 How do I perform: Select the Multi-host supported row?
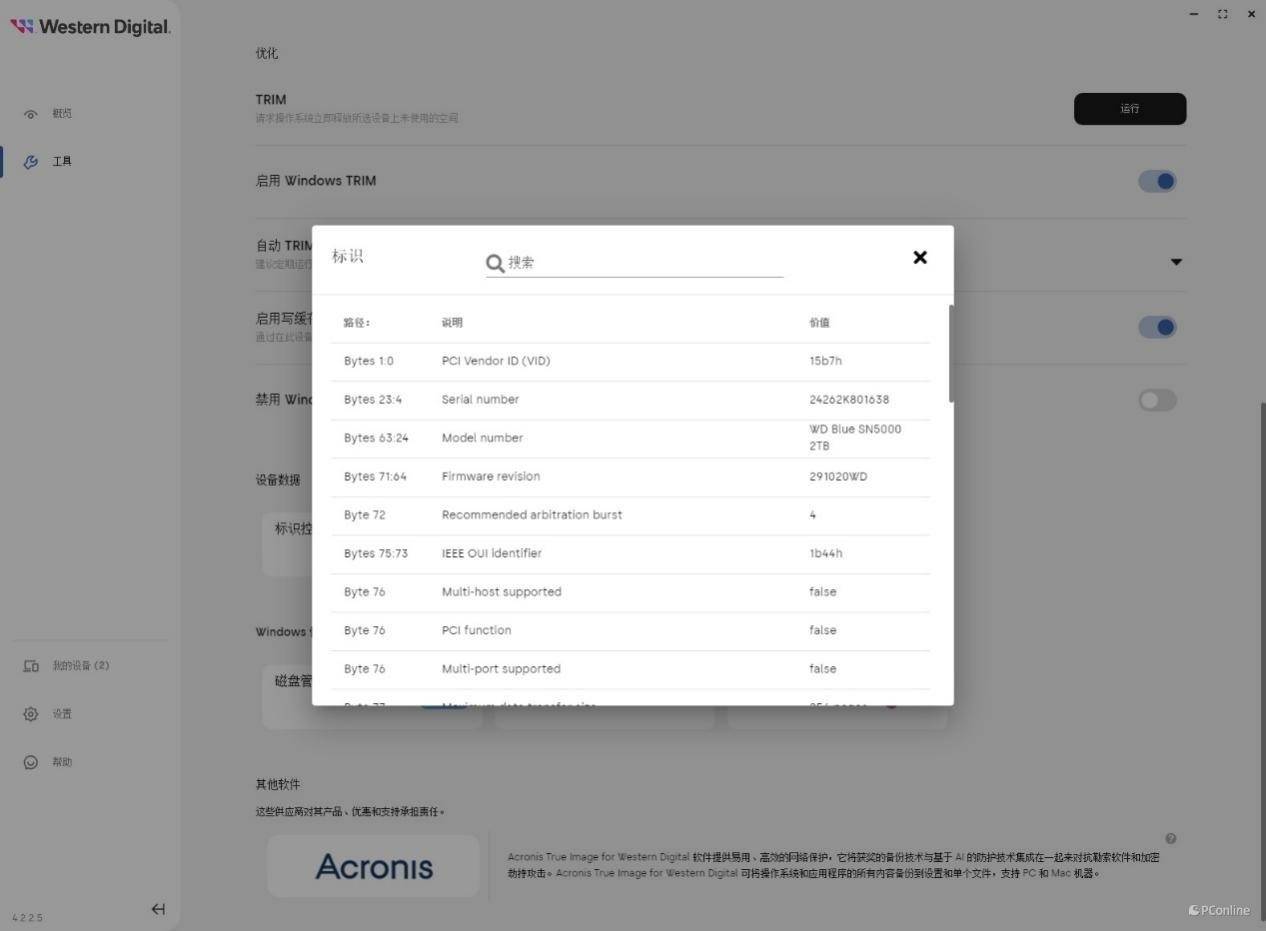pyautogui.click(x=630, y=593)
